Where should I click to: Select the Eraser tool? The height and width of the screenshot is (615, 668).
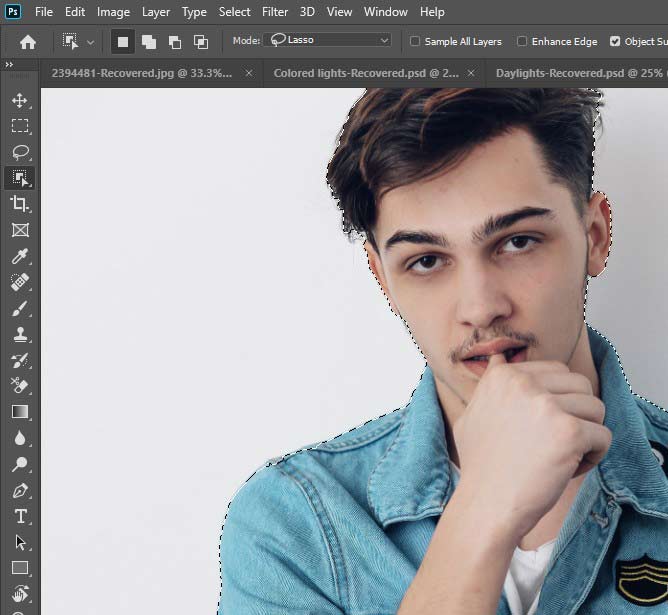coord(20,385)
